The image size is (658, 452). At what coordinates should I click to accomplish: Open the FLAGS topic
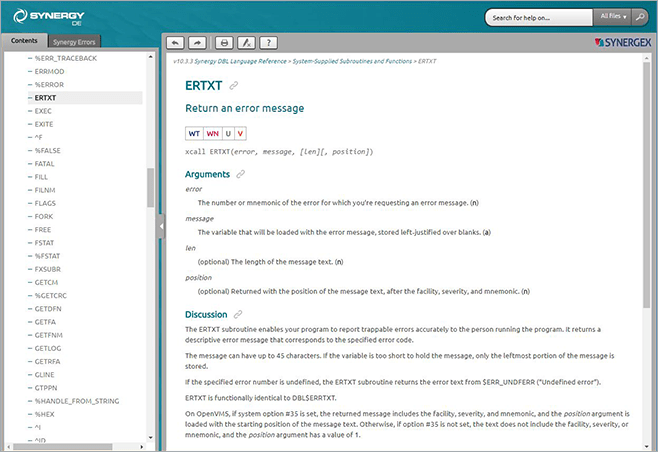(x=45, y=203)
